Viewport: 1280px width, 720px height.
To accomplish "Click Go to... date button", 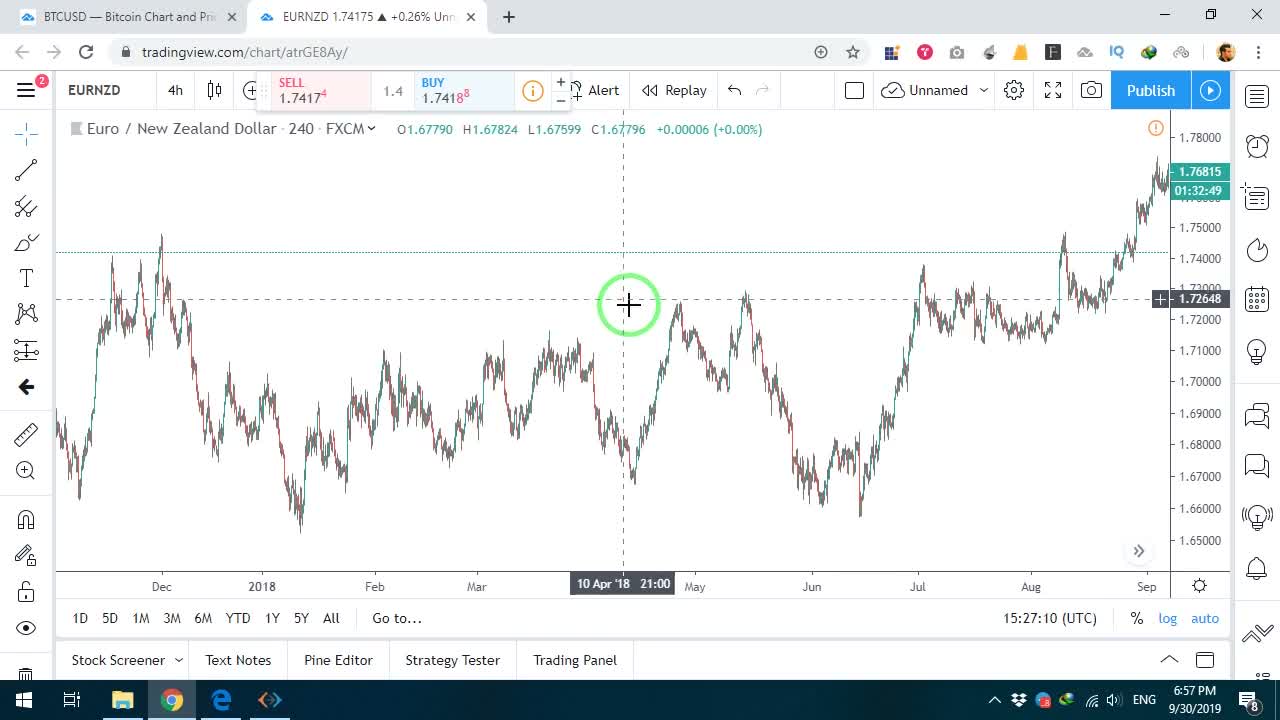I will click(397, 618).
